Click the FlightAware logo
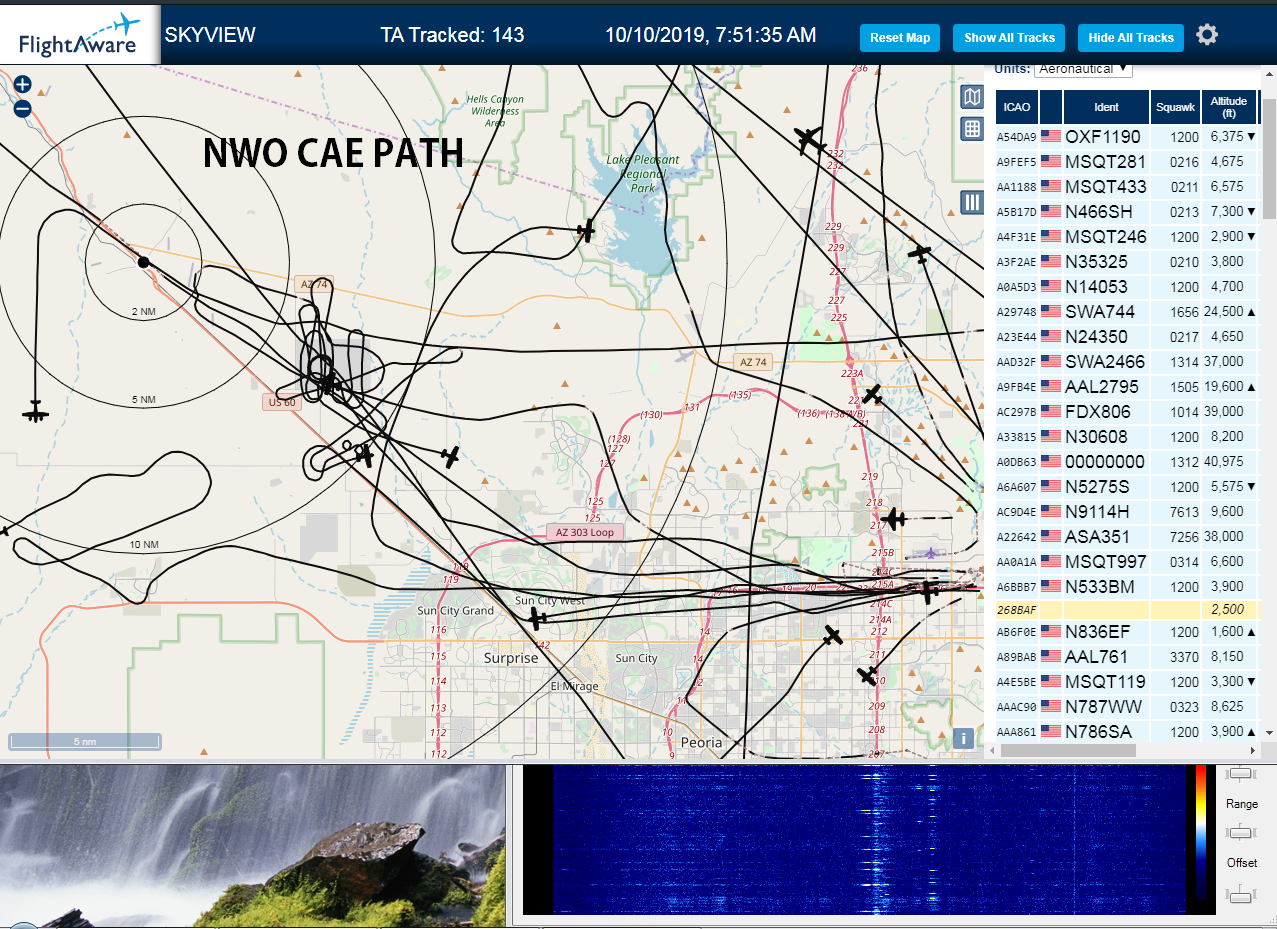Image resolution: width=1277 pixels, height=929 pixels. (x=80, y=33)
